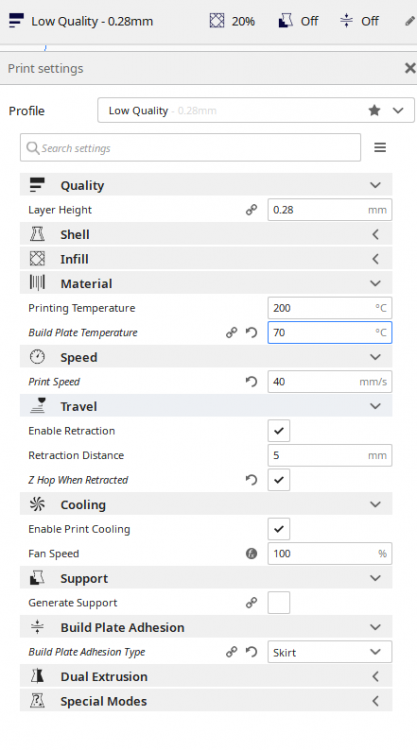Enable the Generate Support checkbox
This screenshot has height=750, width=417.
pyautogui.click(x=279, y=603)
